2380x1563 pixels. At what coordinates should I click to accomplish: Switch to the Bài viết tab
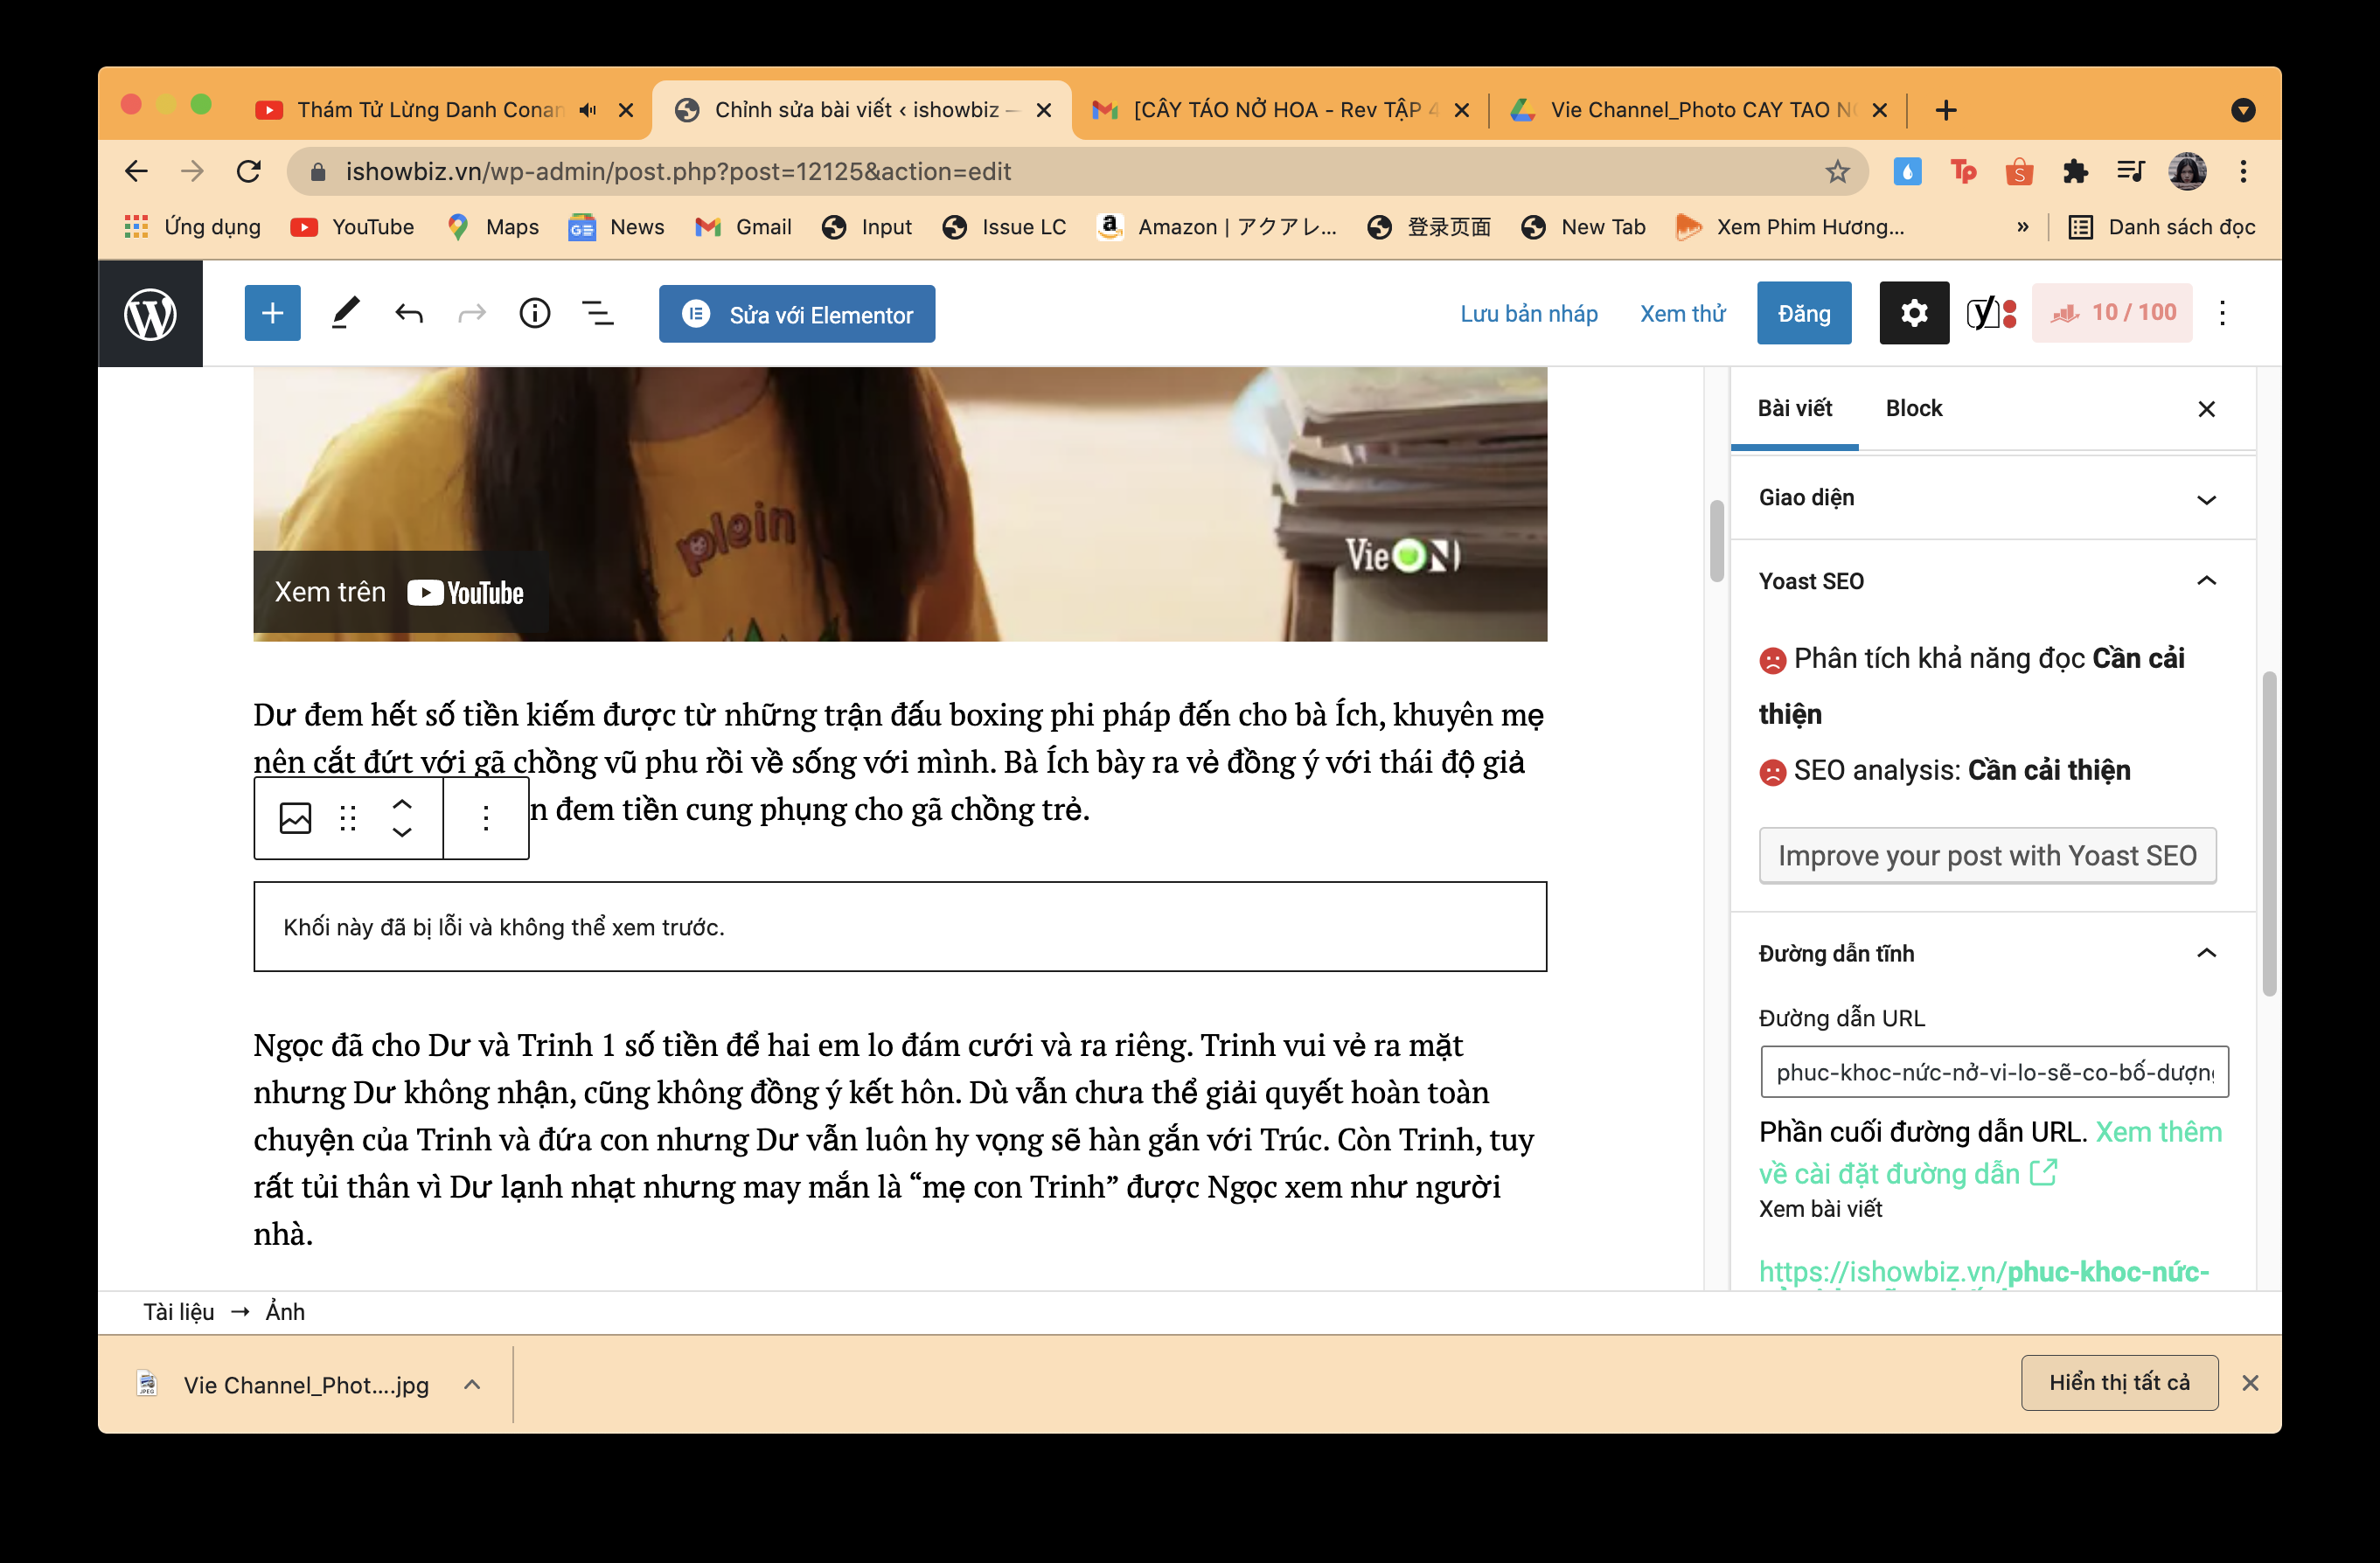point(1794,408)
